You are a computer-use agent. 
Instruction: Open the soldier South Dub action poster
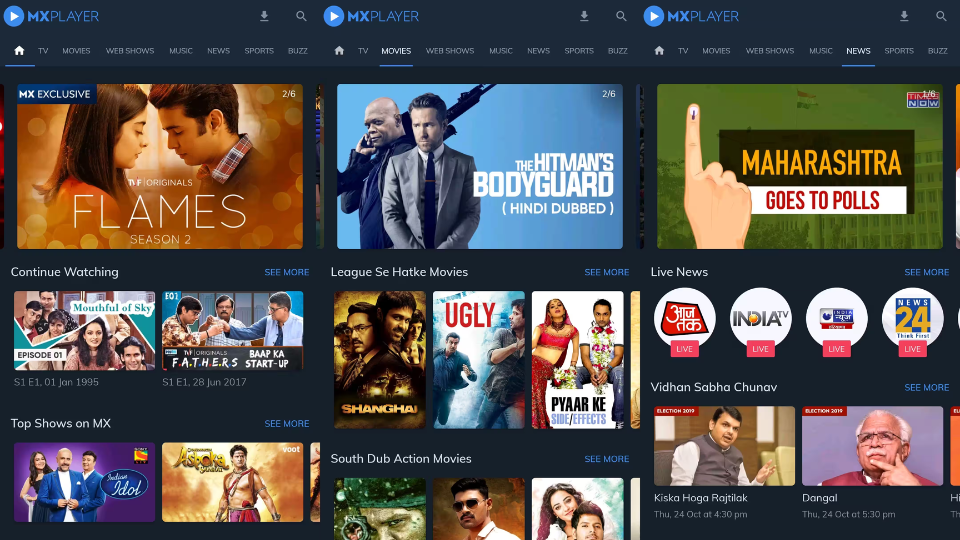pyautogui.click(x=380, y=509)
